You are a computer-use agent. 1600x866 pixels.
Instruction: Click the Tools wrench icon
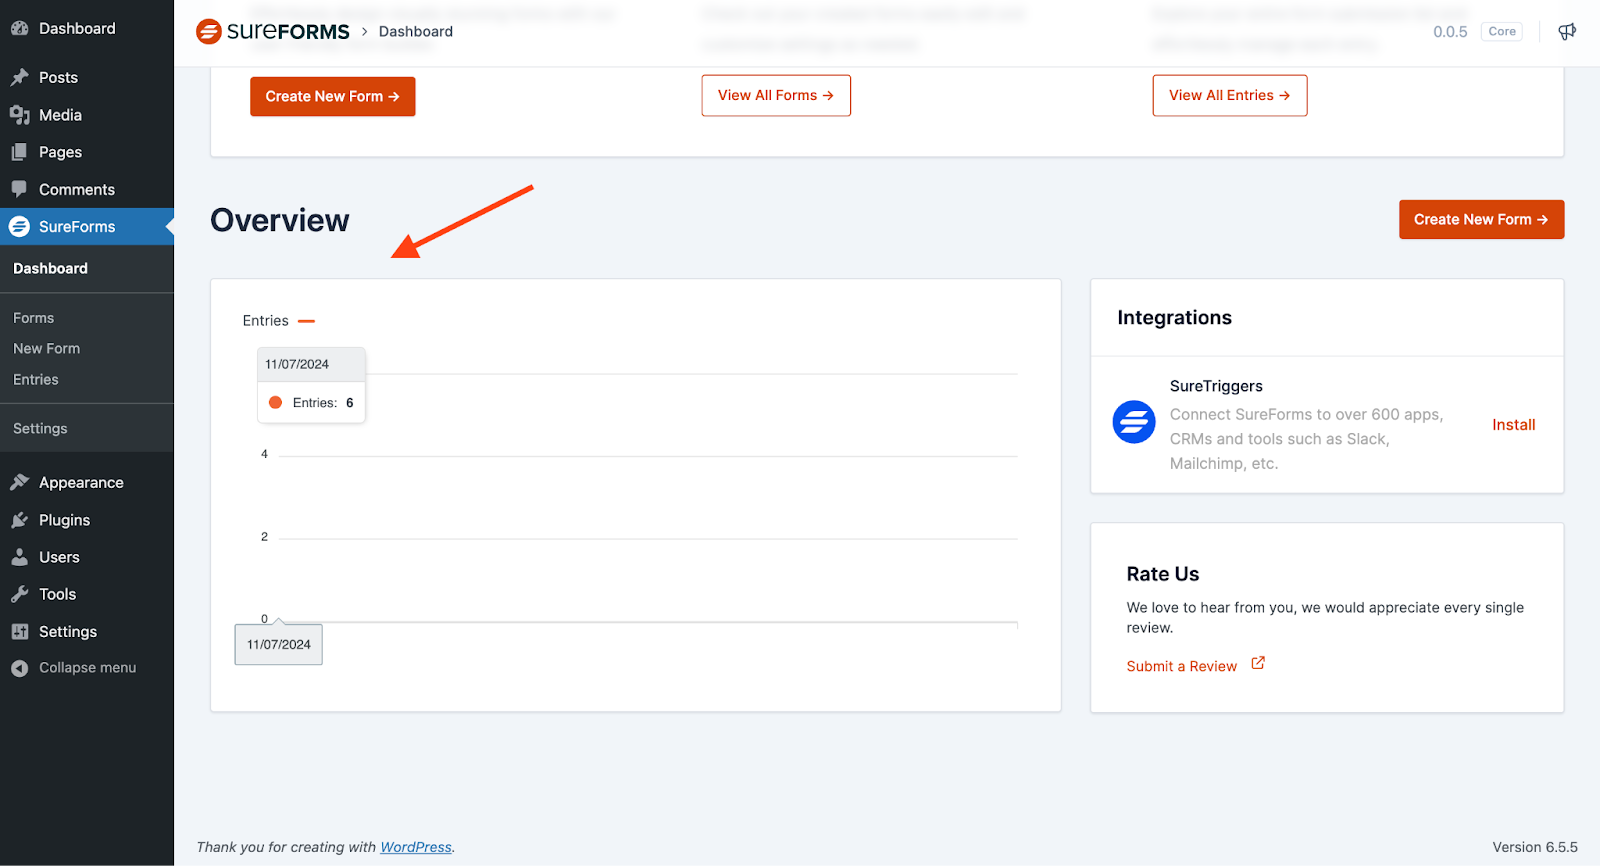pyautogui.click(x=19, y=594)
